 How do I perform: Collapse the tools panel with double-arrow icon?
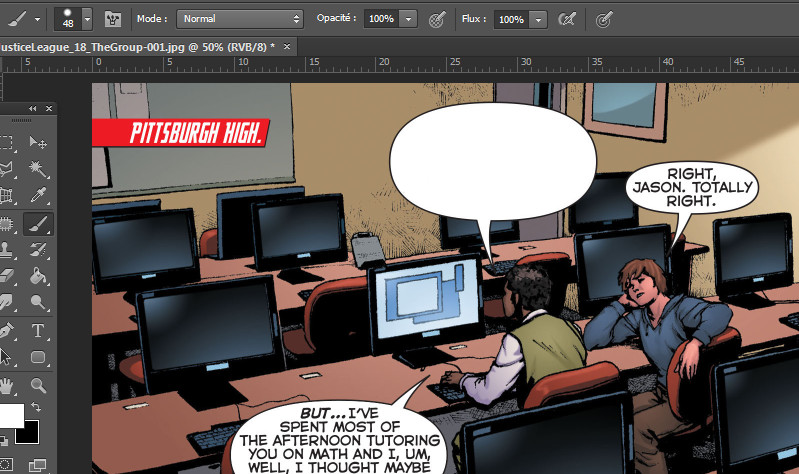(x=33, y=109)
